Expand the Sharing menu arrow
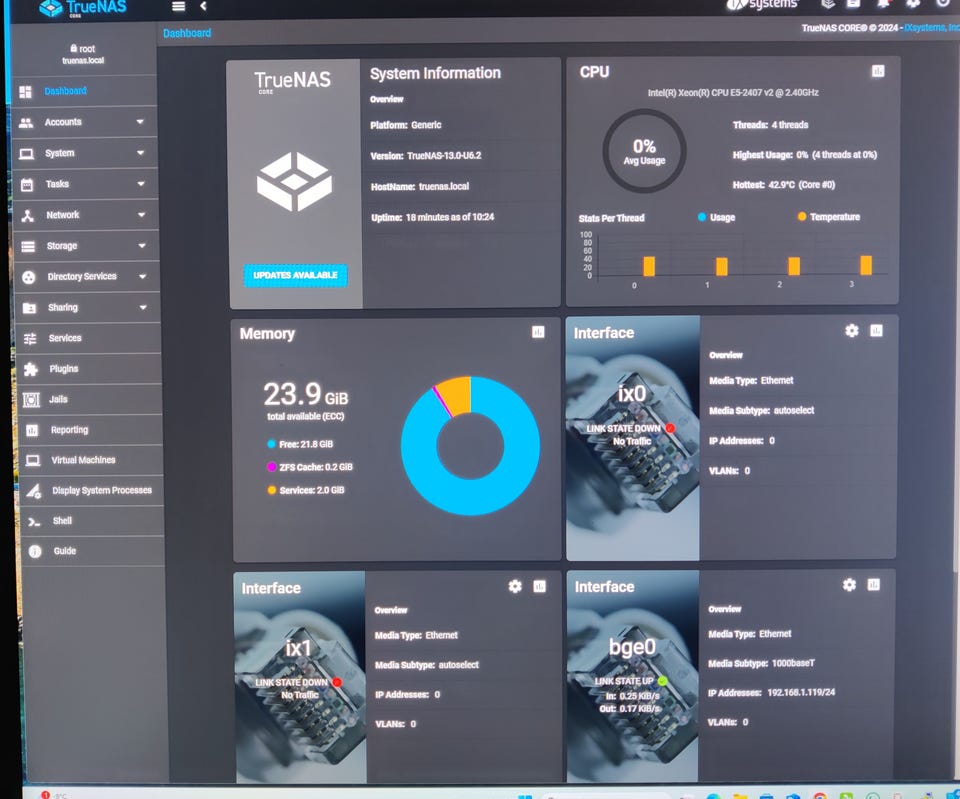Viewport: 960px width, 799px height. coord(143,307)
